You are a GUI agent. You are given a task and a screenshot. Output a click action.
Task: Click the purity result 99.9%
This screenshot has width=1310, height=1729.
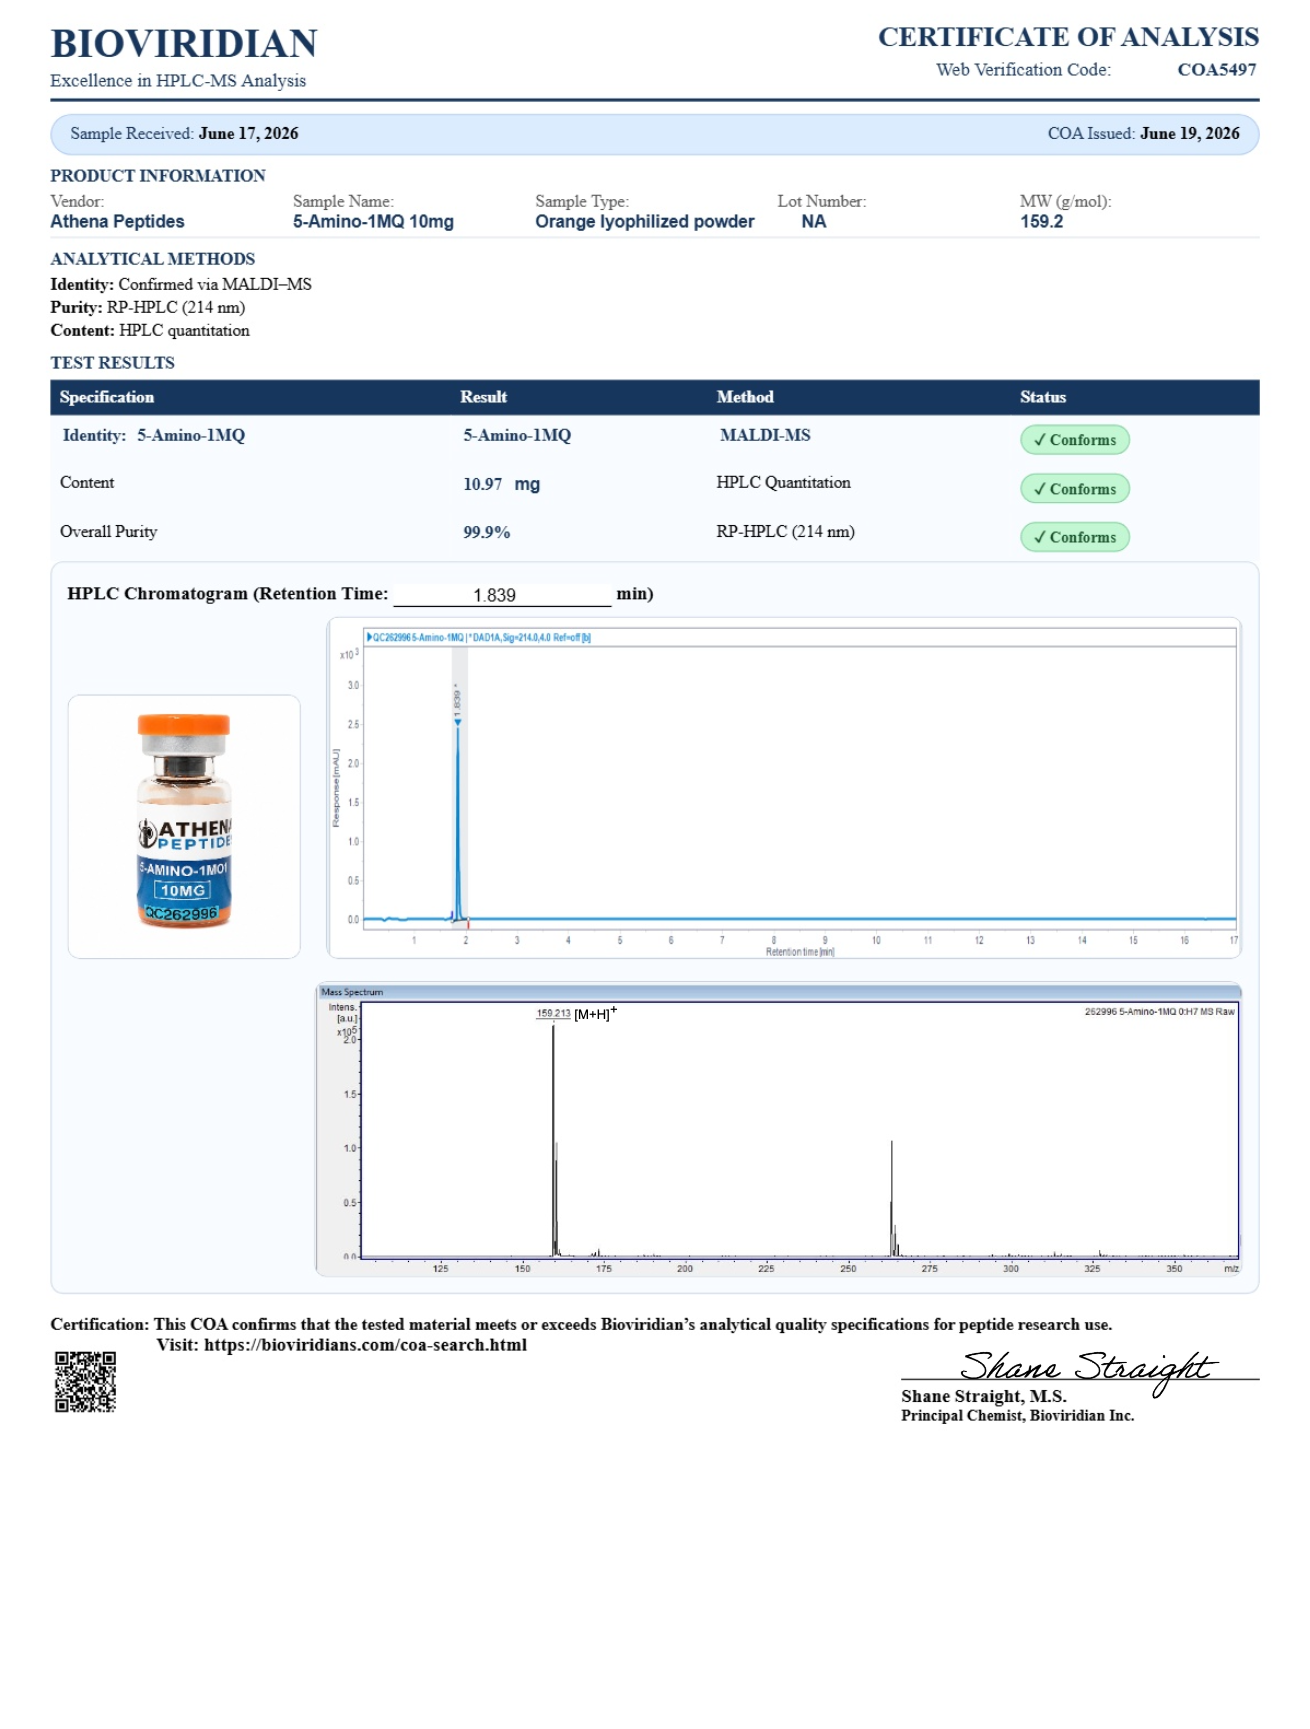tap(486, 532)
